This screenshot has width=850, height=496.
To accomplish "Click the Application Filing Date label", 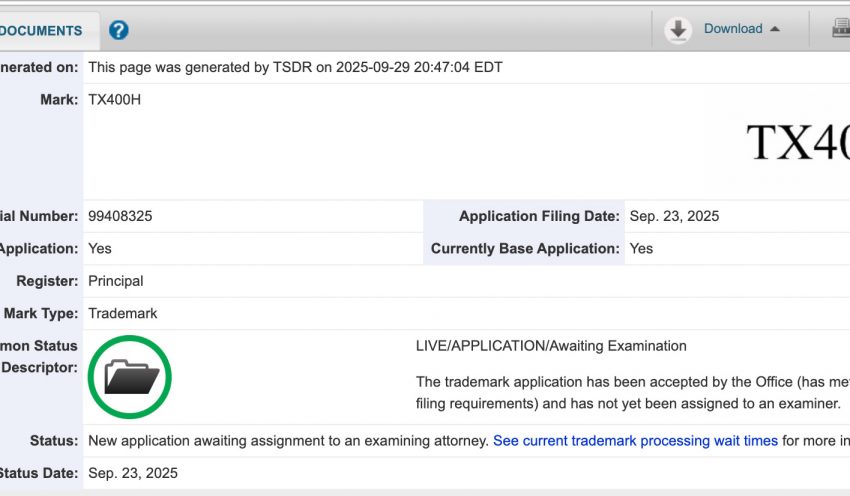I will tap(539, 216).
